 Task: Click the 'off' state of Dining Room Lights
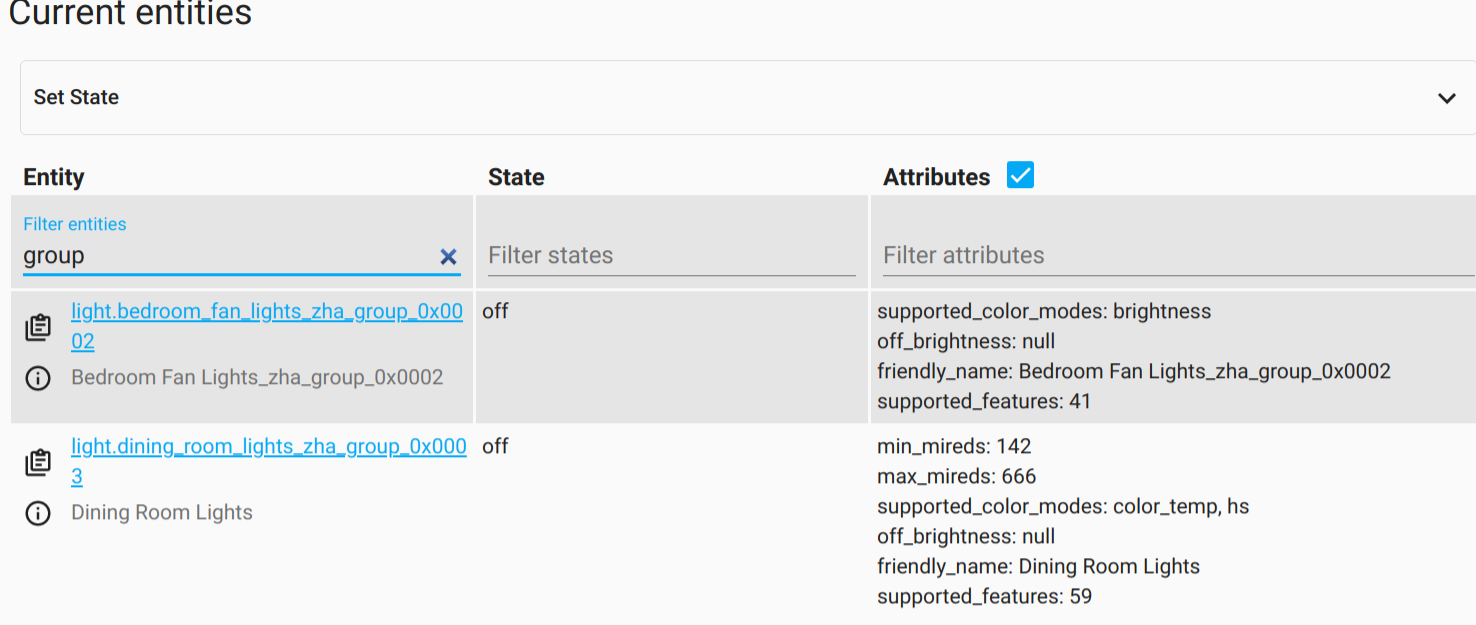pyautogui.click(x=494, y=446)
